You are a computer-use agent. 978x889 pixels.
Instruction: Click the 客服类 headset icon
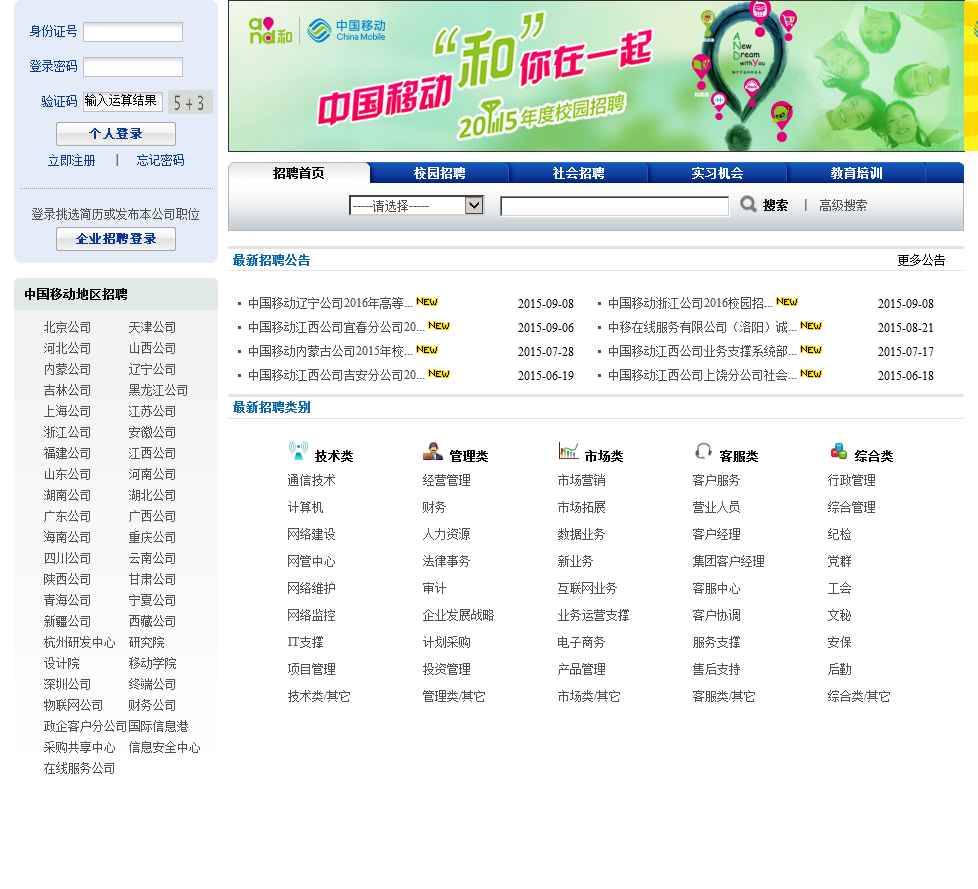pos(703,450)
